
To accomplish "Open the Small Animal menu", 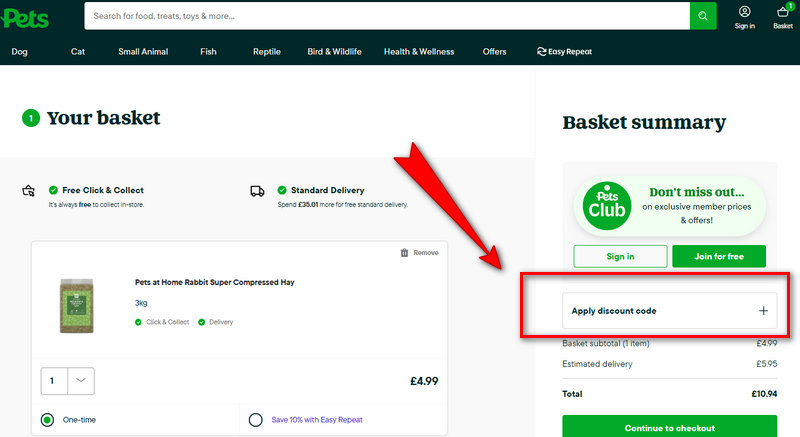I will (143, 52).
